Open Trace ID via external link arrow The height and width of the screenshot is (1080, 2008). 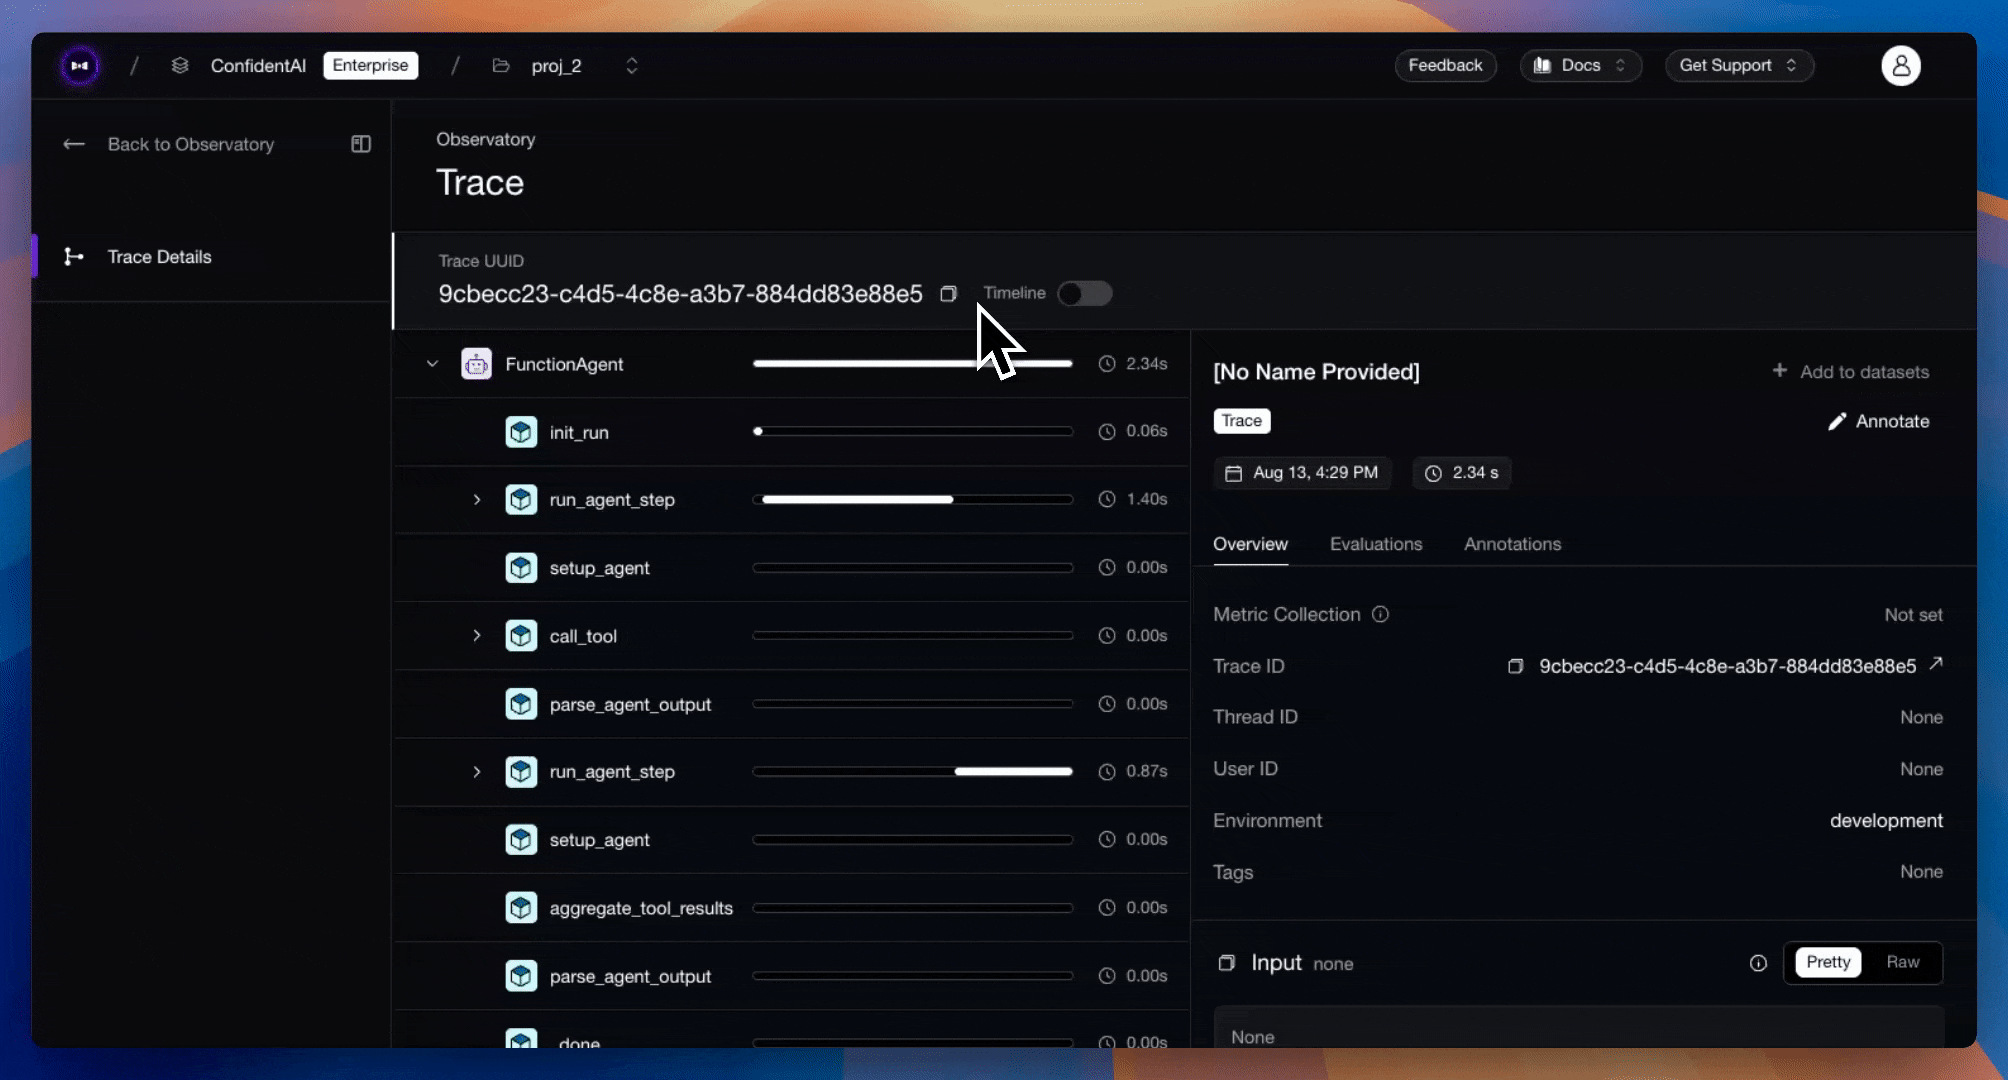[1936, 664]
